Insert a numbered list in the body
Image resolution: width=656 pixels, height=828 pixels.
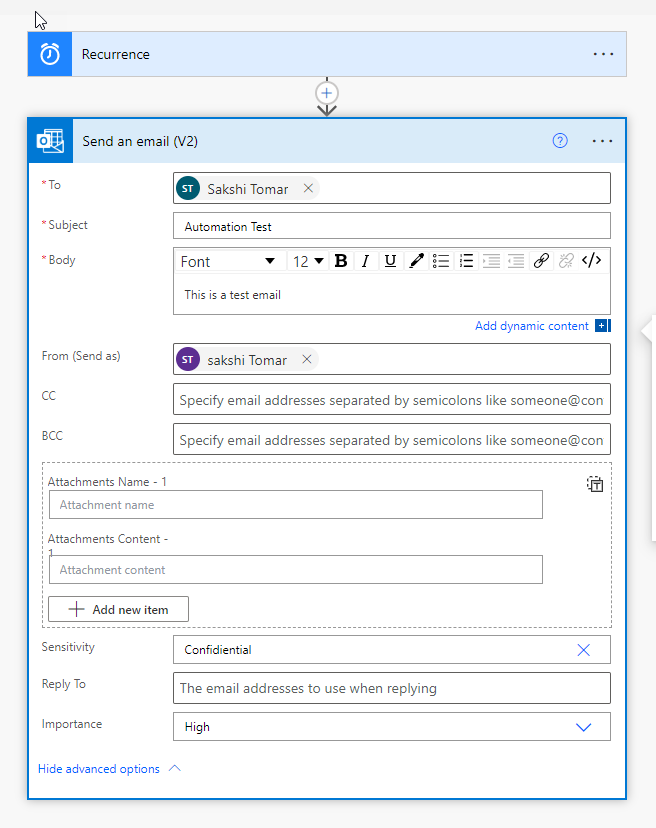pyautogui.click(x=466, y=261)
